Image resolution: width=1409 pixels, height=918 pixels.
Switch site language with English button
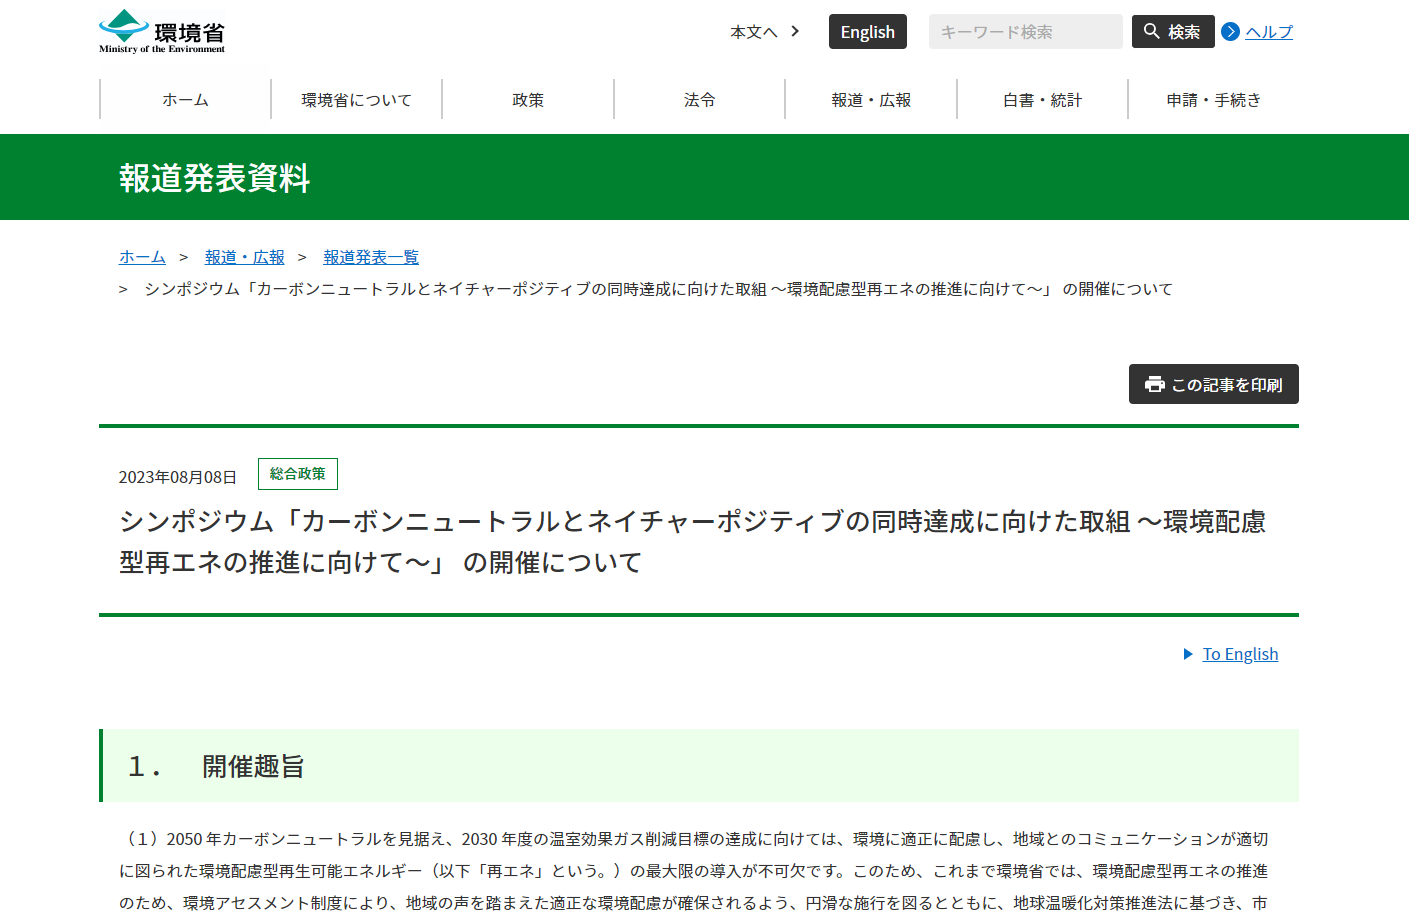click(867, 32)
